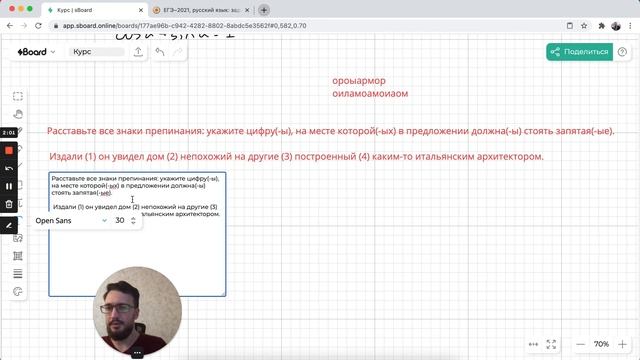
Task: Click the red 'Расставьте все знаки препинания' line
Action: (x=331, y=131)
